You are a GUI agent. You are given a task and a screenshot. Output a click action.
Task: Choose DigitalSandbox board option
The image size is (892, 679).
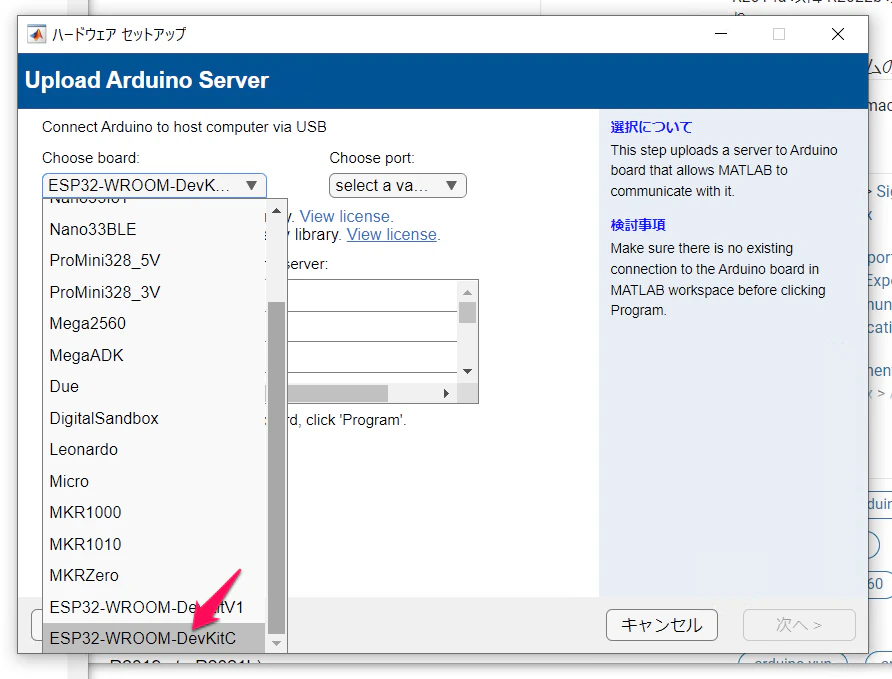click(154, 419)
